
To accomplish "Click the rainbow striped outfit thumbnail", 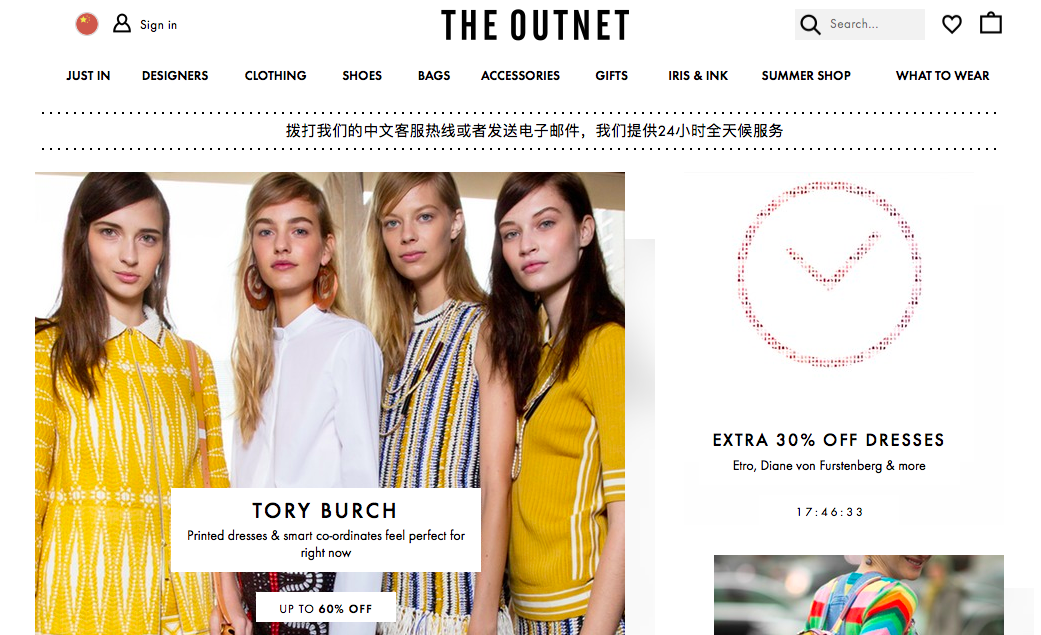I will (858, 594).
